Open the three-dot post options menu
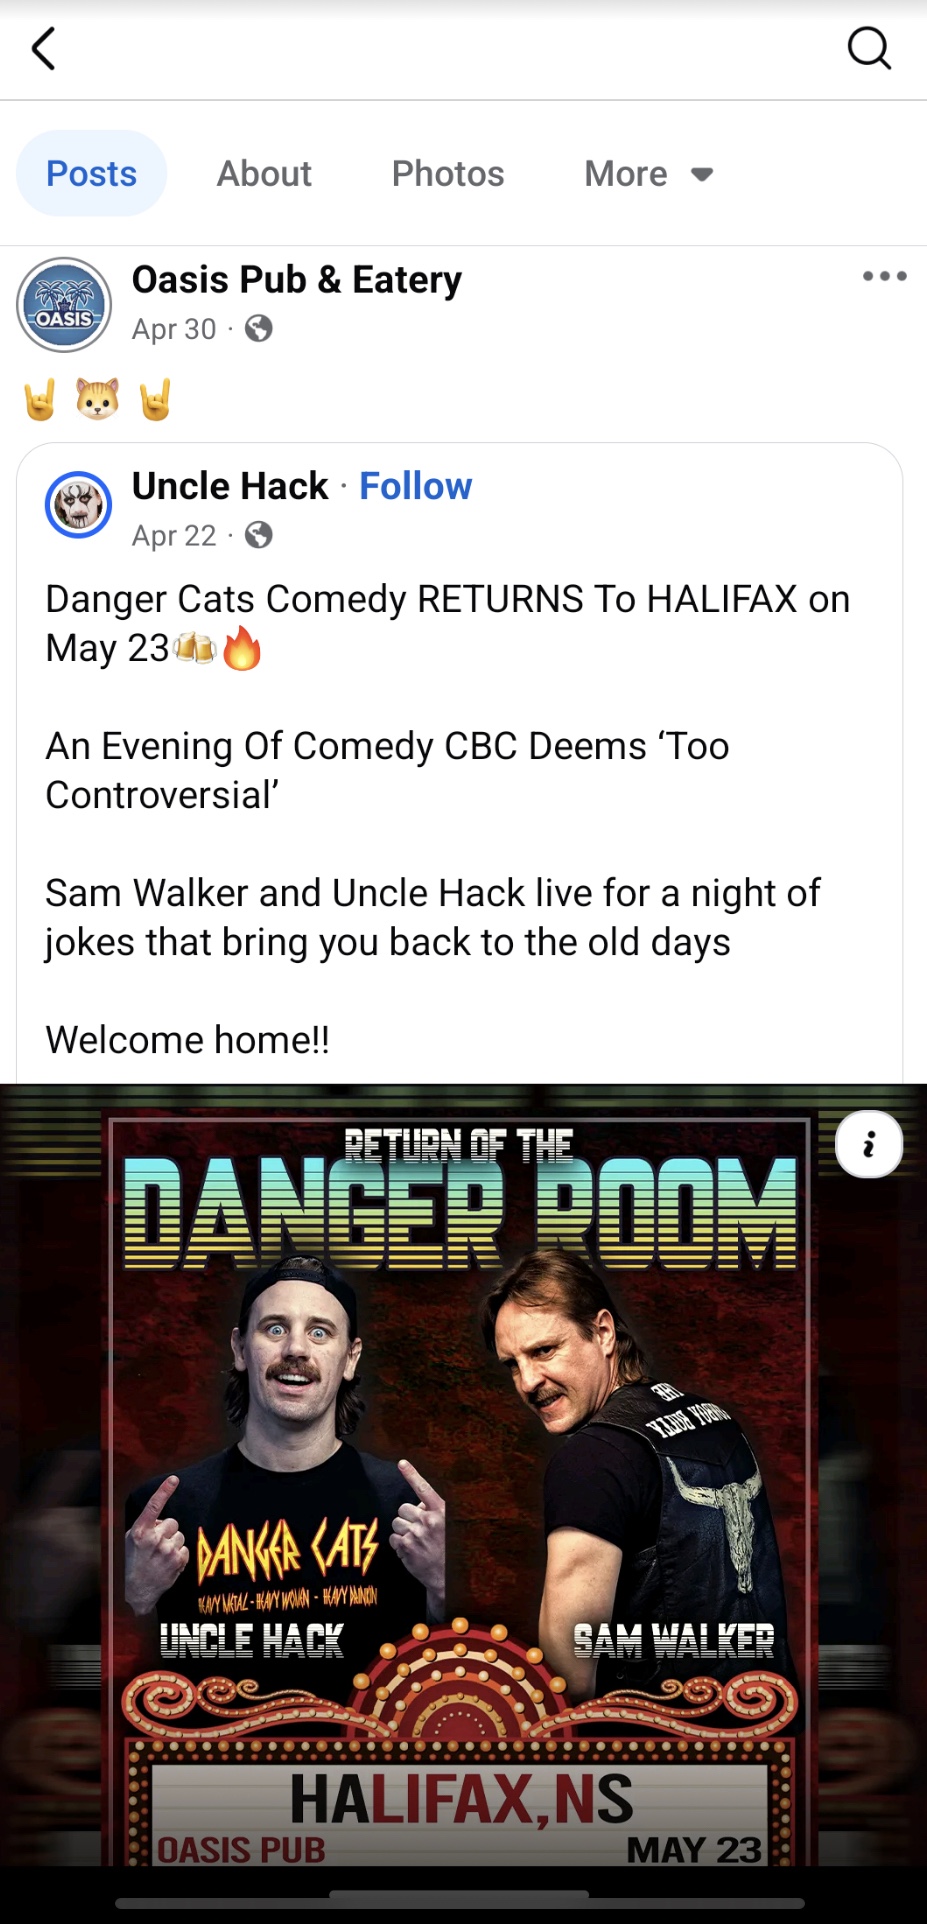This screenshot has height=1924, width=927. [884, 276]
